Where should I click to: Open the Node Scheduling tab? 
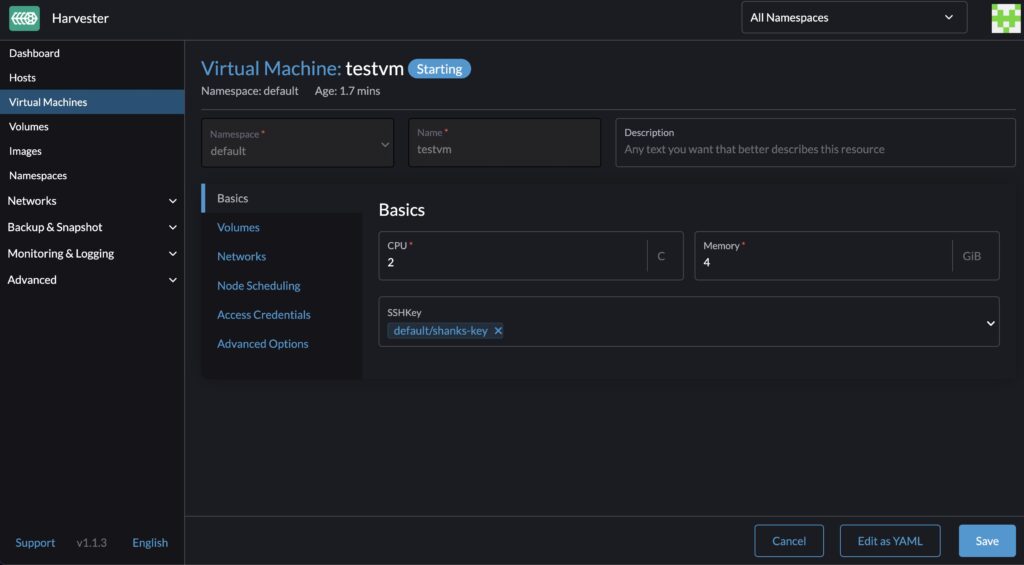pyautogui.click(x=258, y=286)
